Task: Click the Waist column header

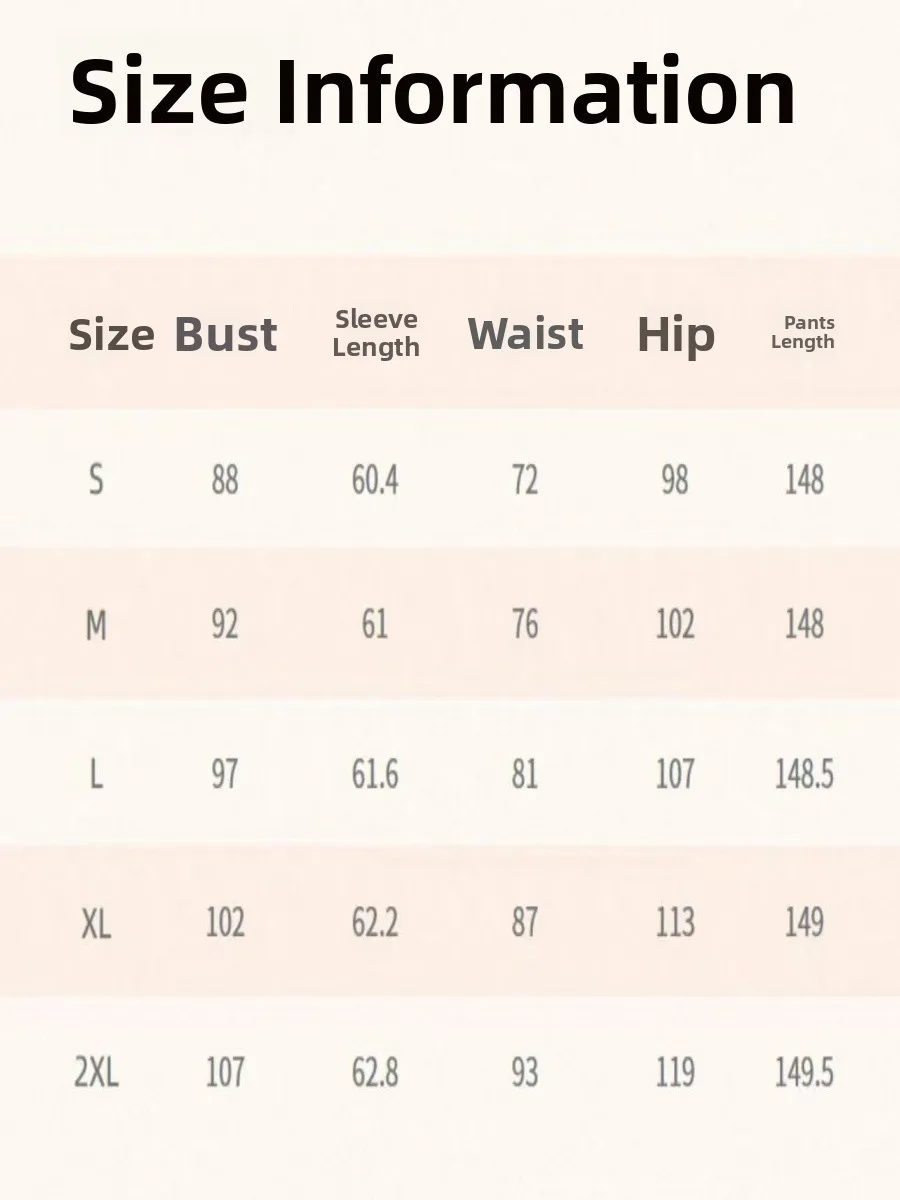Action: pos(525,334)
